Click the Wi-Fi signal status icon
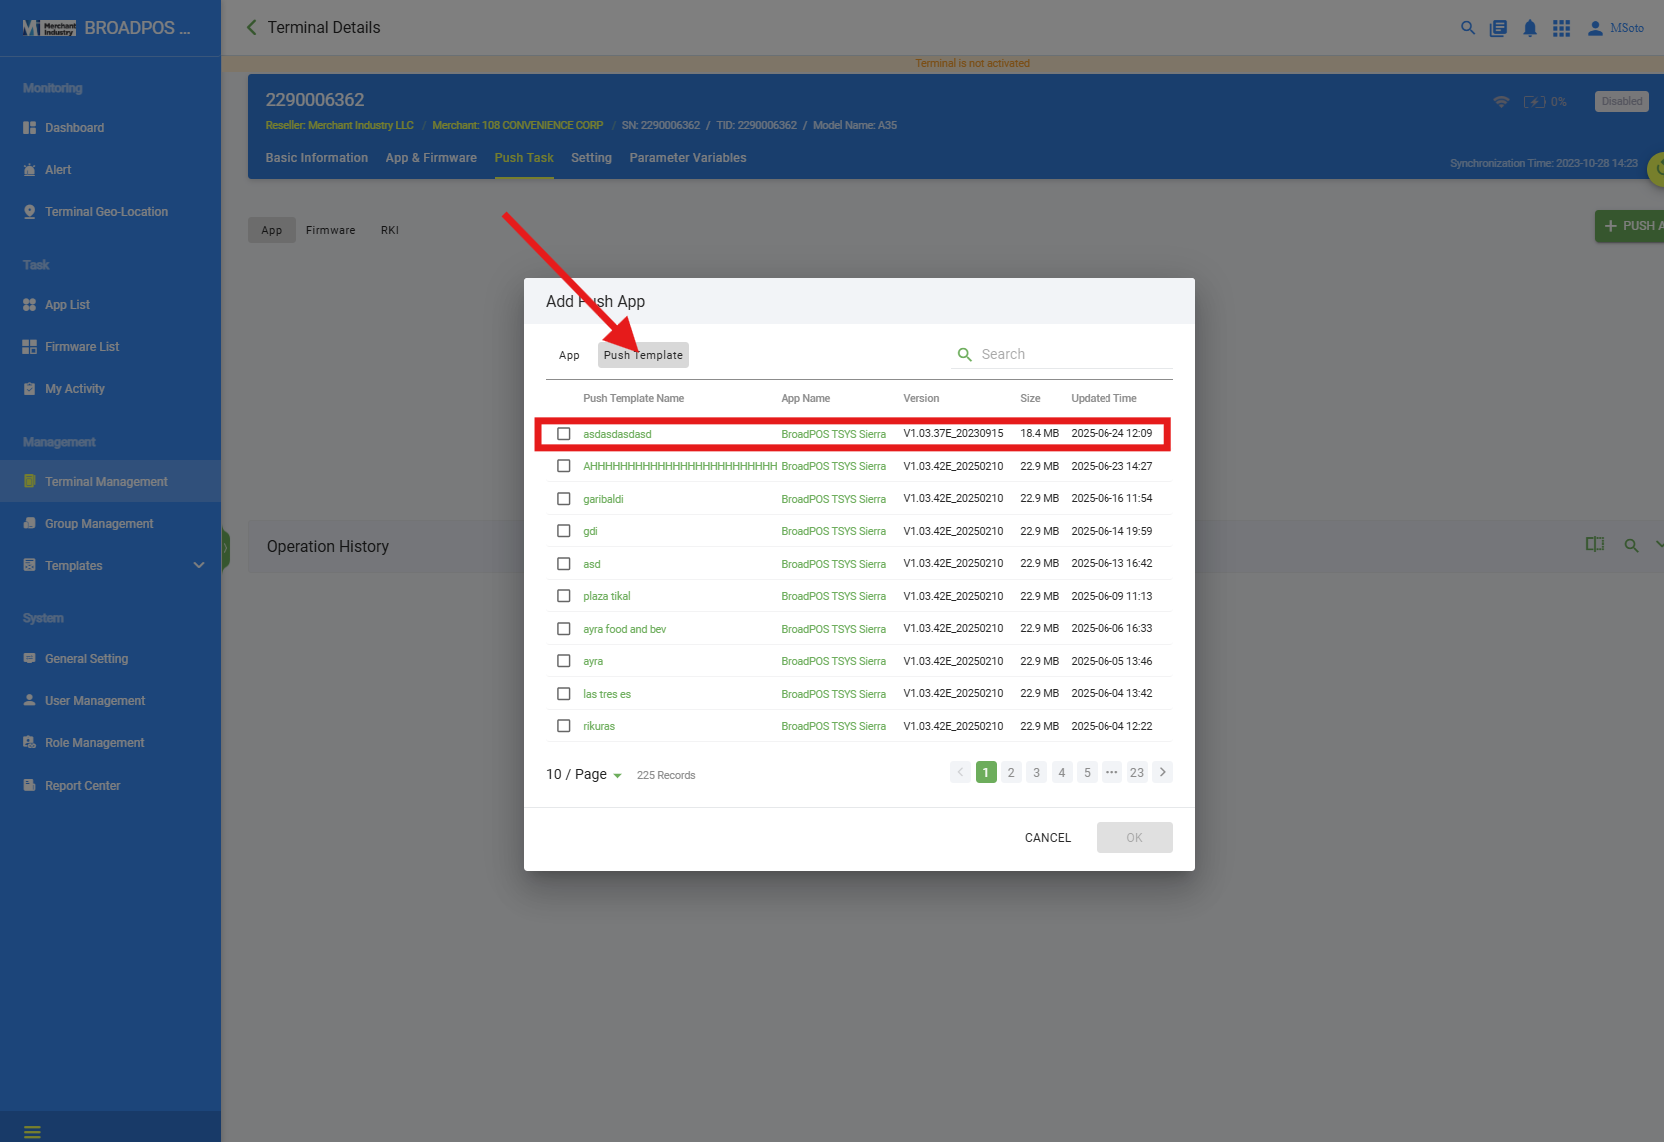 tap(1501, 102)
